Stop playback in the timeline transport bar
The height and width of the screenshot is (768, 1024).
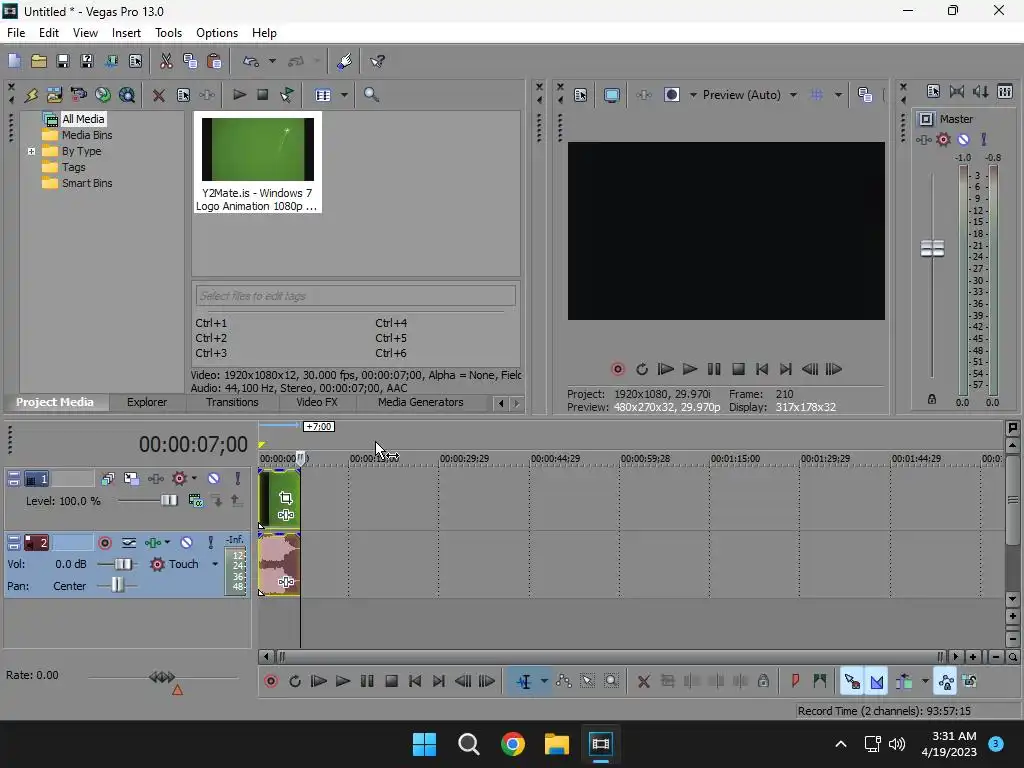pos(391,682)
